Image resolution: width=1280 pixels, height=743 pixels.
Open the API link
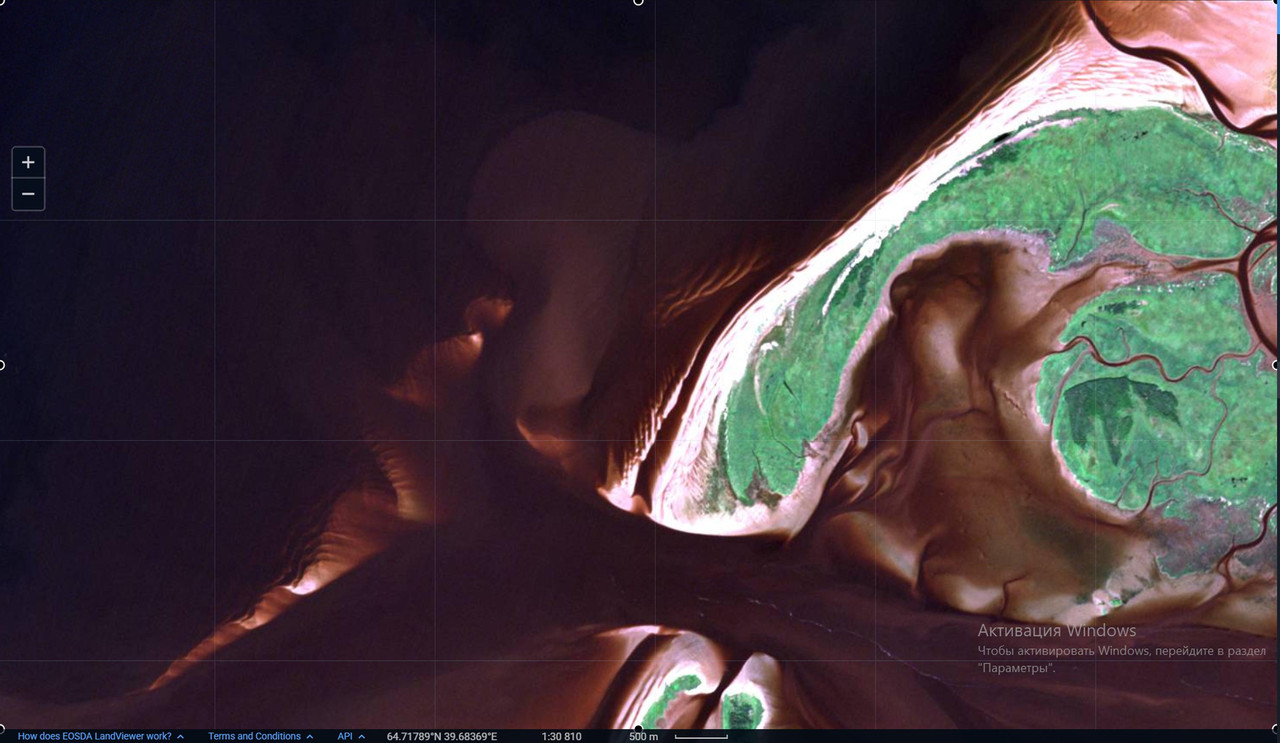click(345, 736)
